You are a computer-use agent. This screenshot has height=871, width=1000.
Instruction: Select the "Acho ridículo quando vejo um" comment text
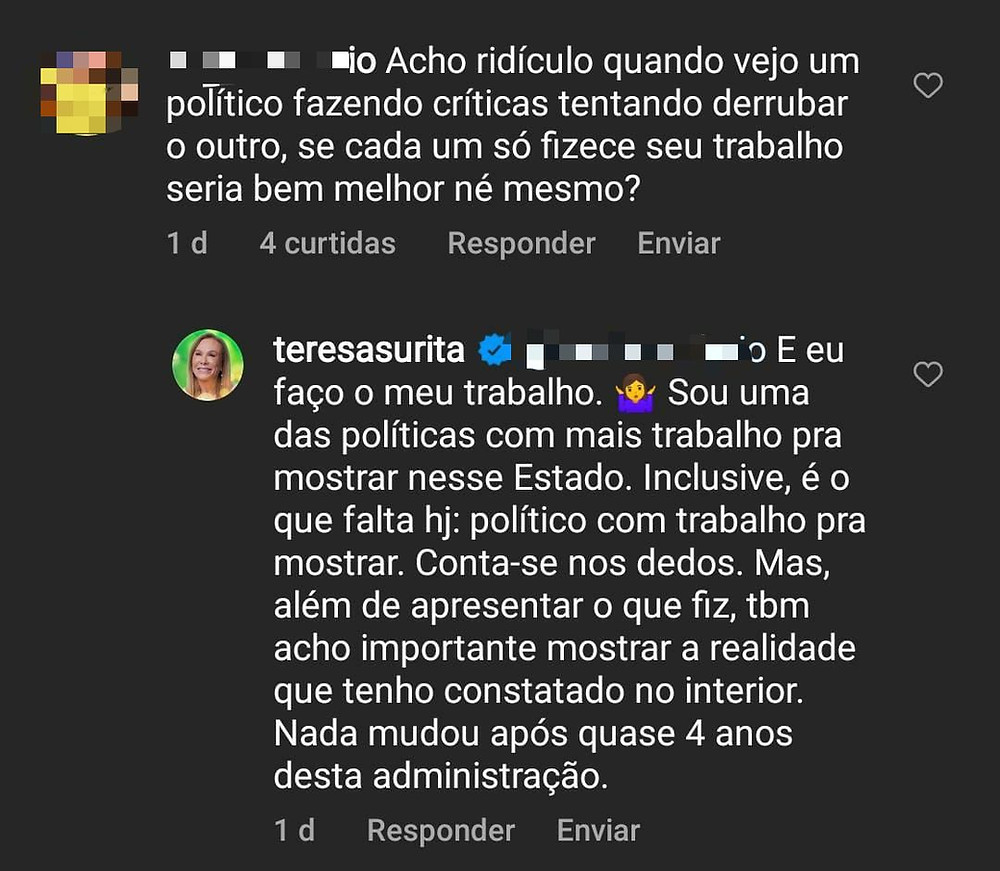coord(622,62)
